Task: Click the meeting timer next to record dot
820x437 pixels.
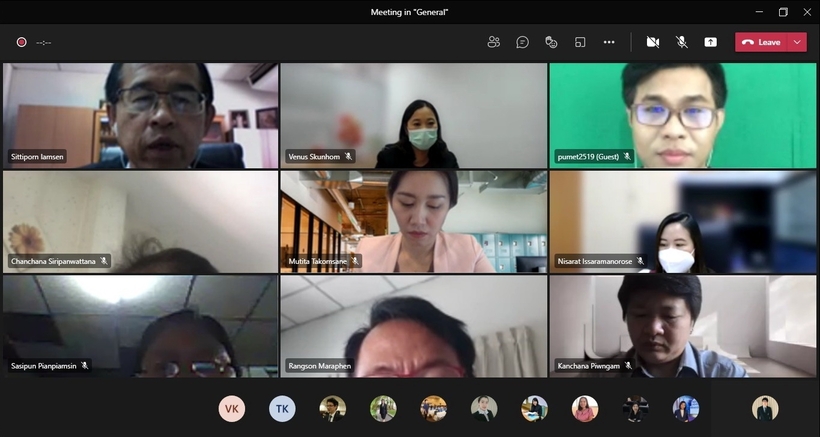Action: coord(43,42)
